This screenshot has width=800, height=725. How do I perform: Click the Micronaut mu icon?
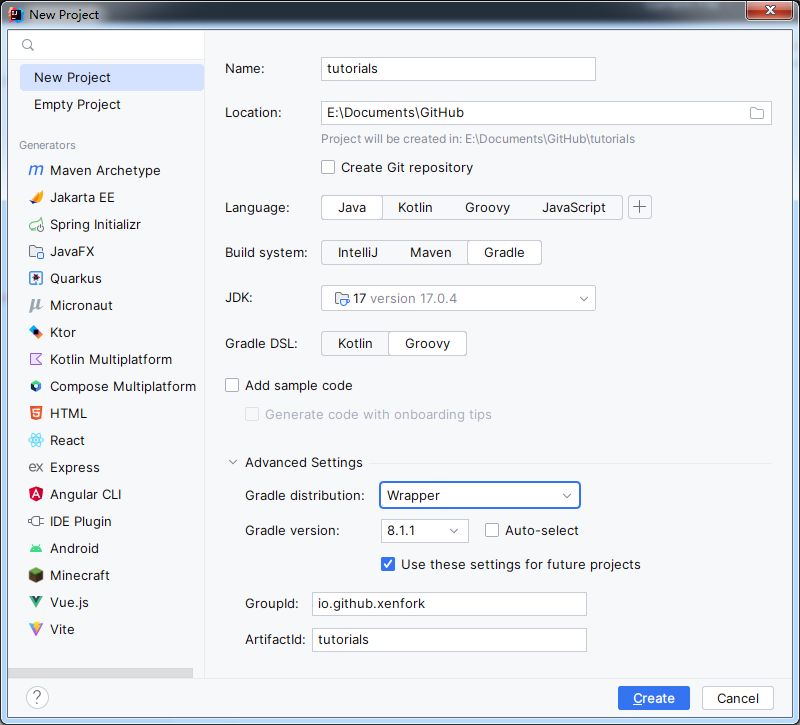(x=36, y=305)
